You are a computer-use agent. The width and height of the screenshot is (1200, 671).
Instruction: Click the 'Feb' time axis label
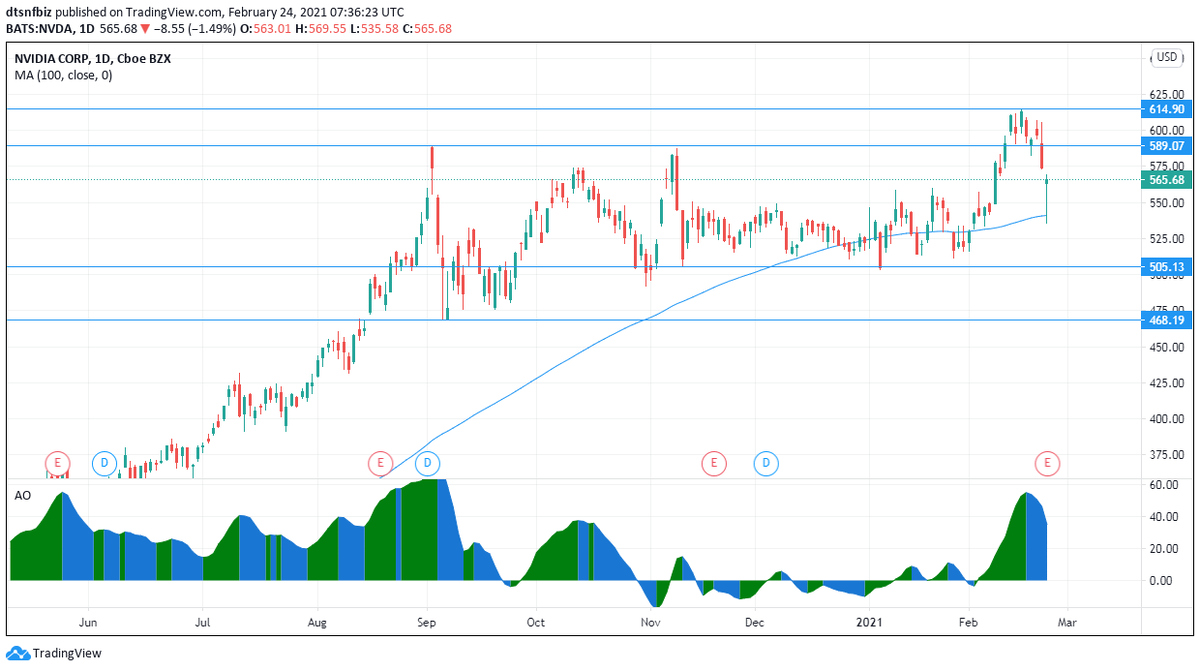point(968,622)
